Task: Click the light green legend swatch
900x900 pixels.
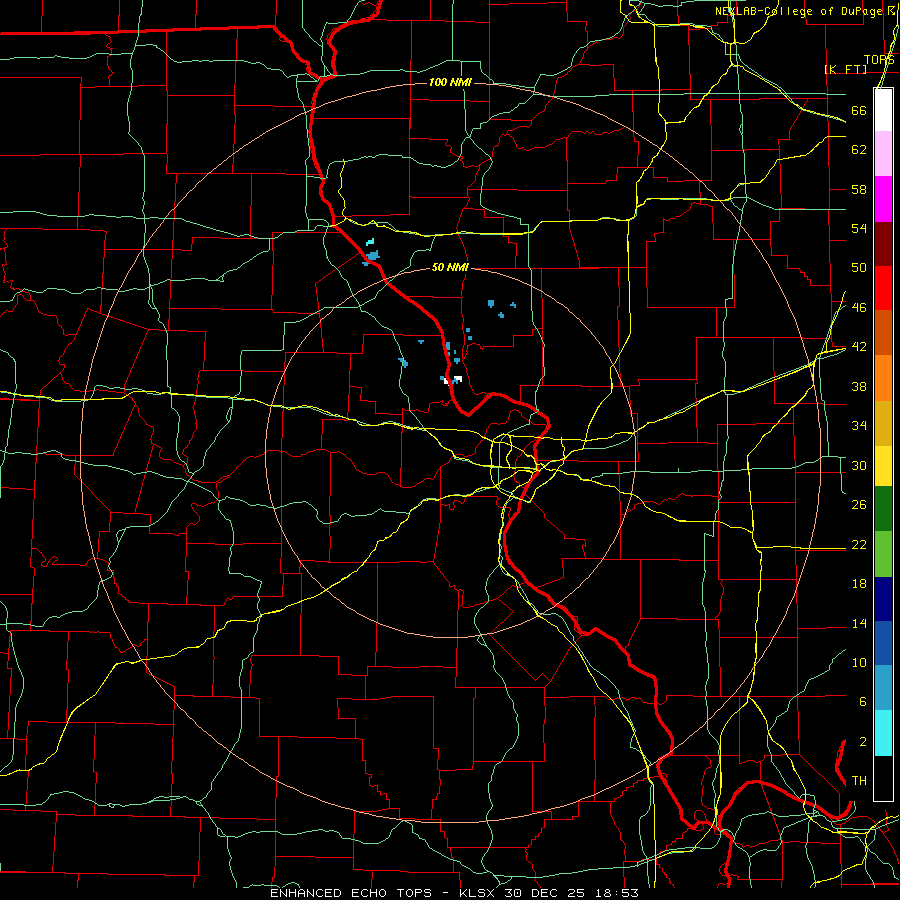Action: [883, 554]
